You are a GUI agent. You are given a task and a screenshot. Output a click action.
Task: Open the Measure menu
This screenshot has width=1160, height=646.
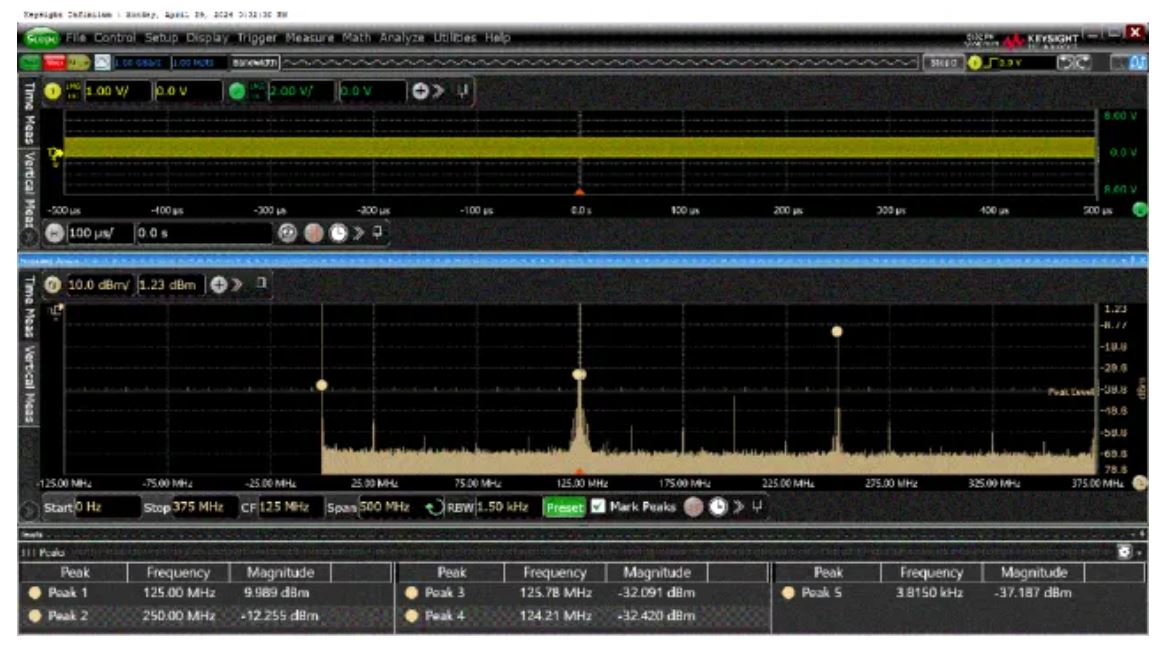309,37
